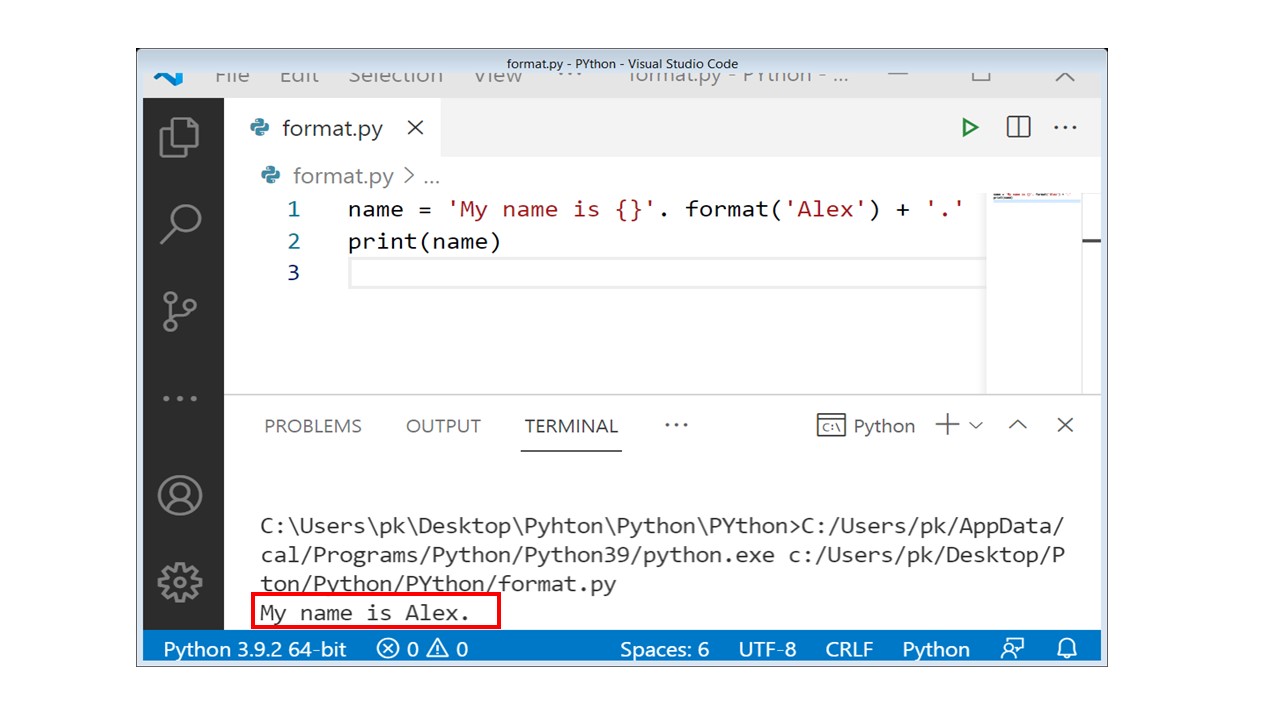Open the Explorer sidebar
Viewport: 1280px width, 720px height.
[180, 139]
